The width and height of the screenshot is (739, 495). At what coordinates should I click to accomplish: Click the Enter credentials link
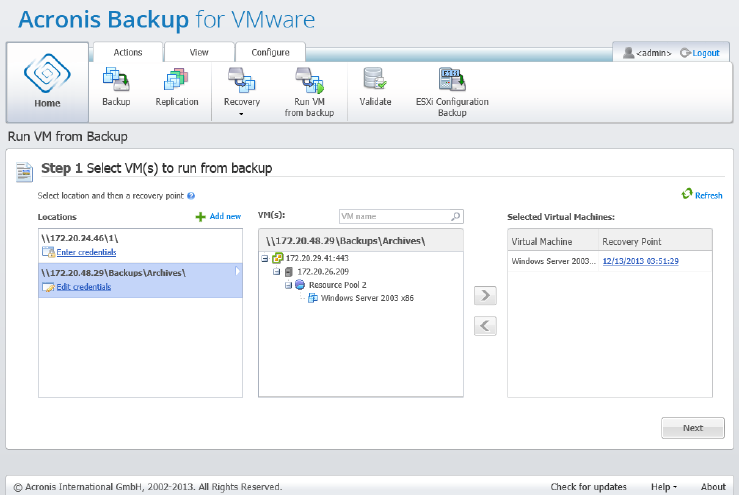pyautogui.click(x=86, y=252)
